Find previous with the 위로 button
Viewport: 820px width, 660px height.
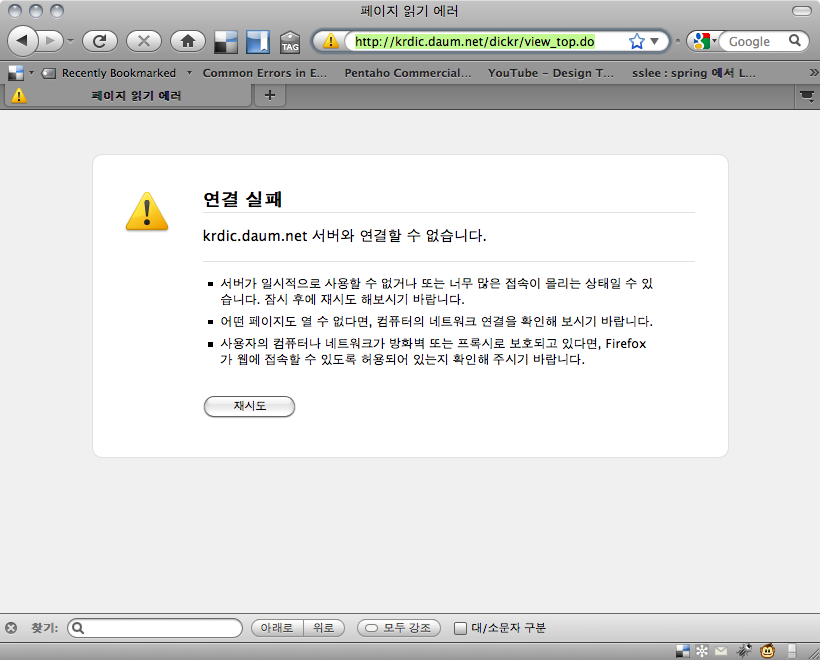tap(324, 628)
